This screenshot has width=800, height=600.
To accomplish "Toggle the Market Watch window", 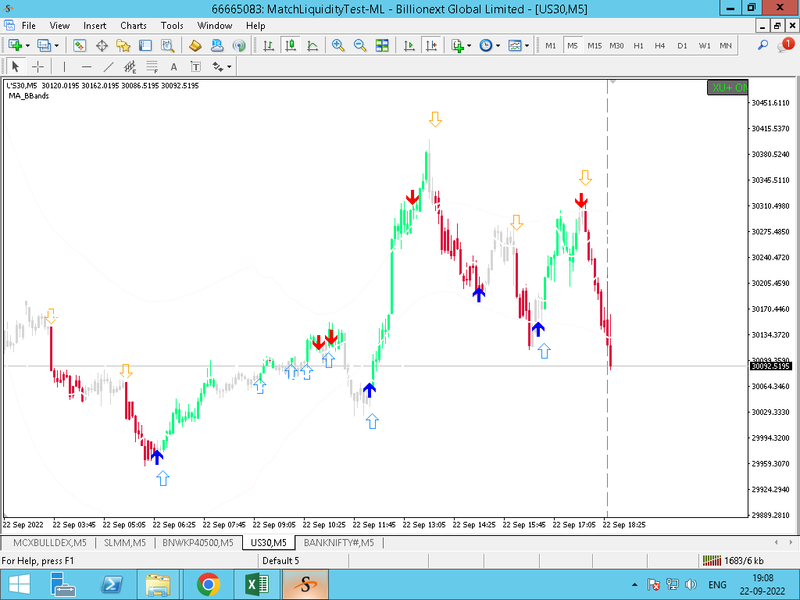I will coord(79,45).
